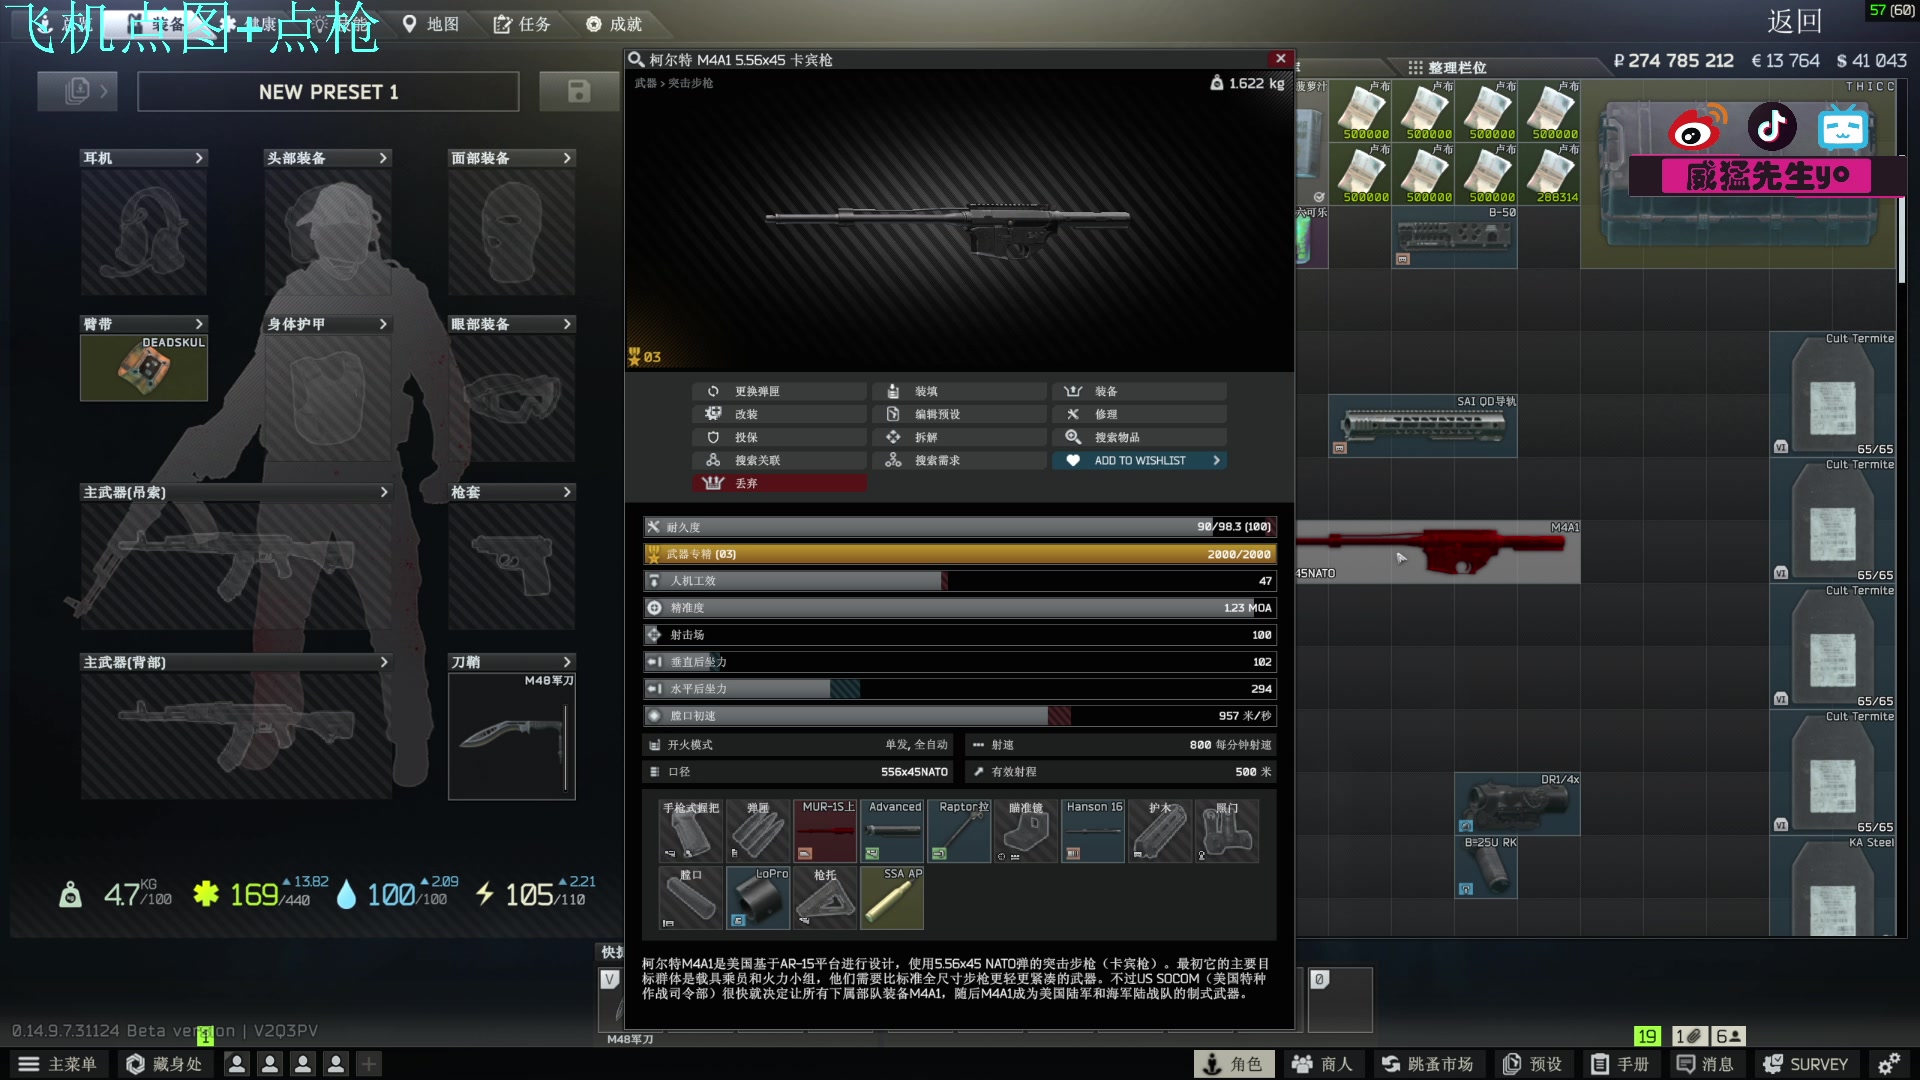
Task: Open the 地图 map tab
Action: [x=431, y=24]
